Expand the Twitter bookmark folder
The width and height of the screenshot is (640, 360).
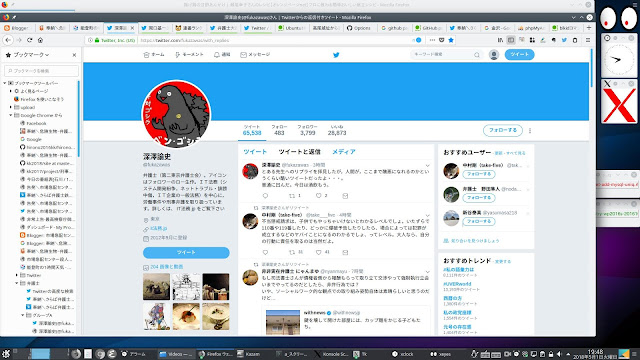point(17,275)
